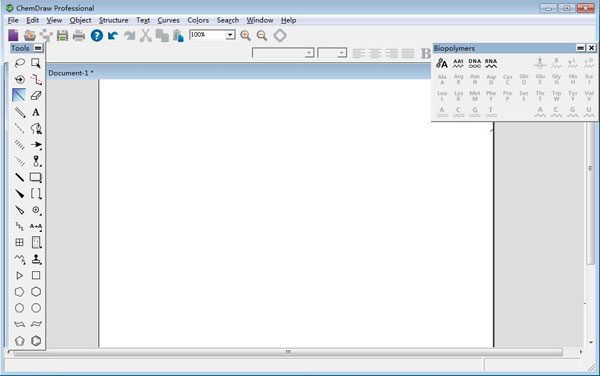Viewport: 600px width, 376px height.
Task: Choose the Multiple Bonds tool
Action: 20,112
